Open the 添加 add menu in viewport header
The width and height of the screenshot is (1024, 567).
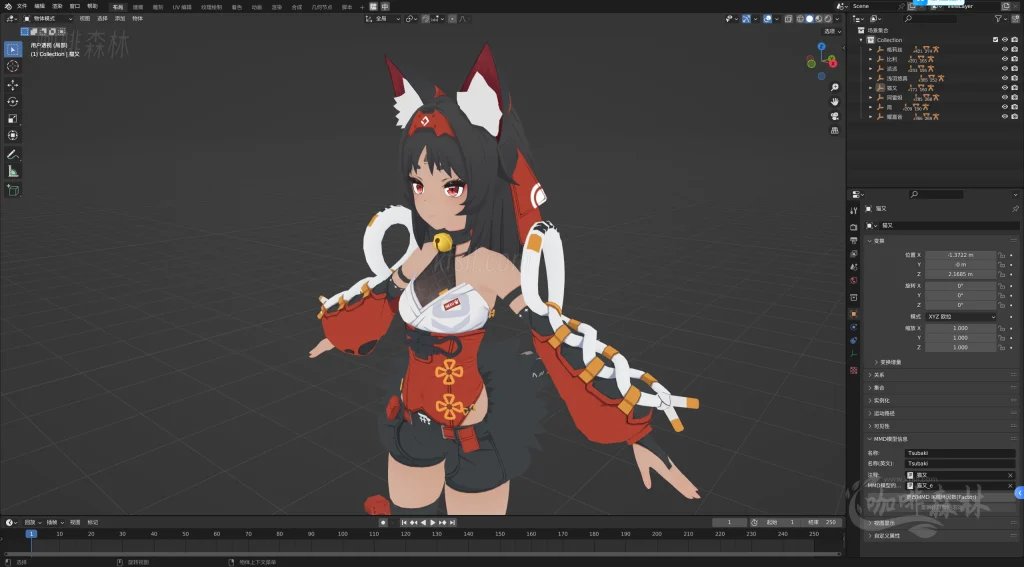pyautogui.click(x=120, y=19)
